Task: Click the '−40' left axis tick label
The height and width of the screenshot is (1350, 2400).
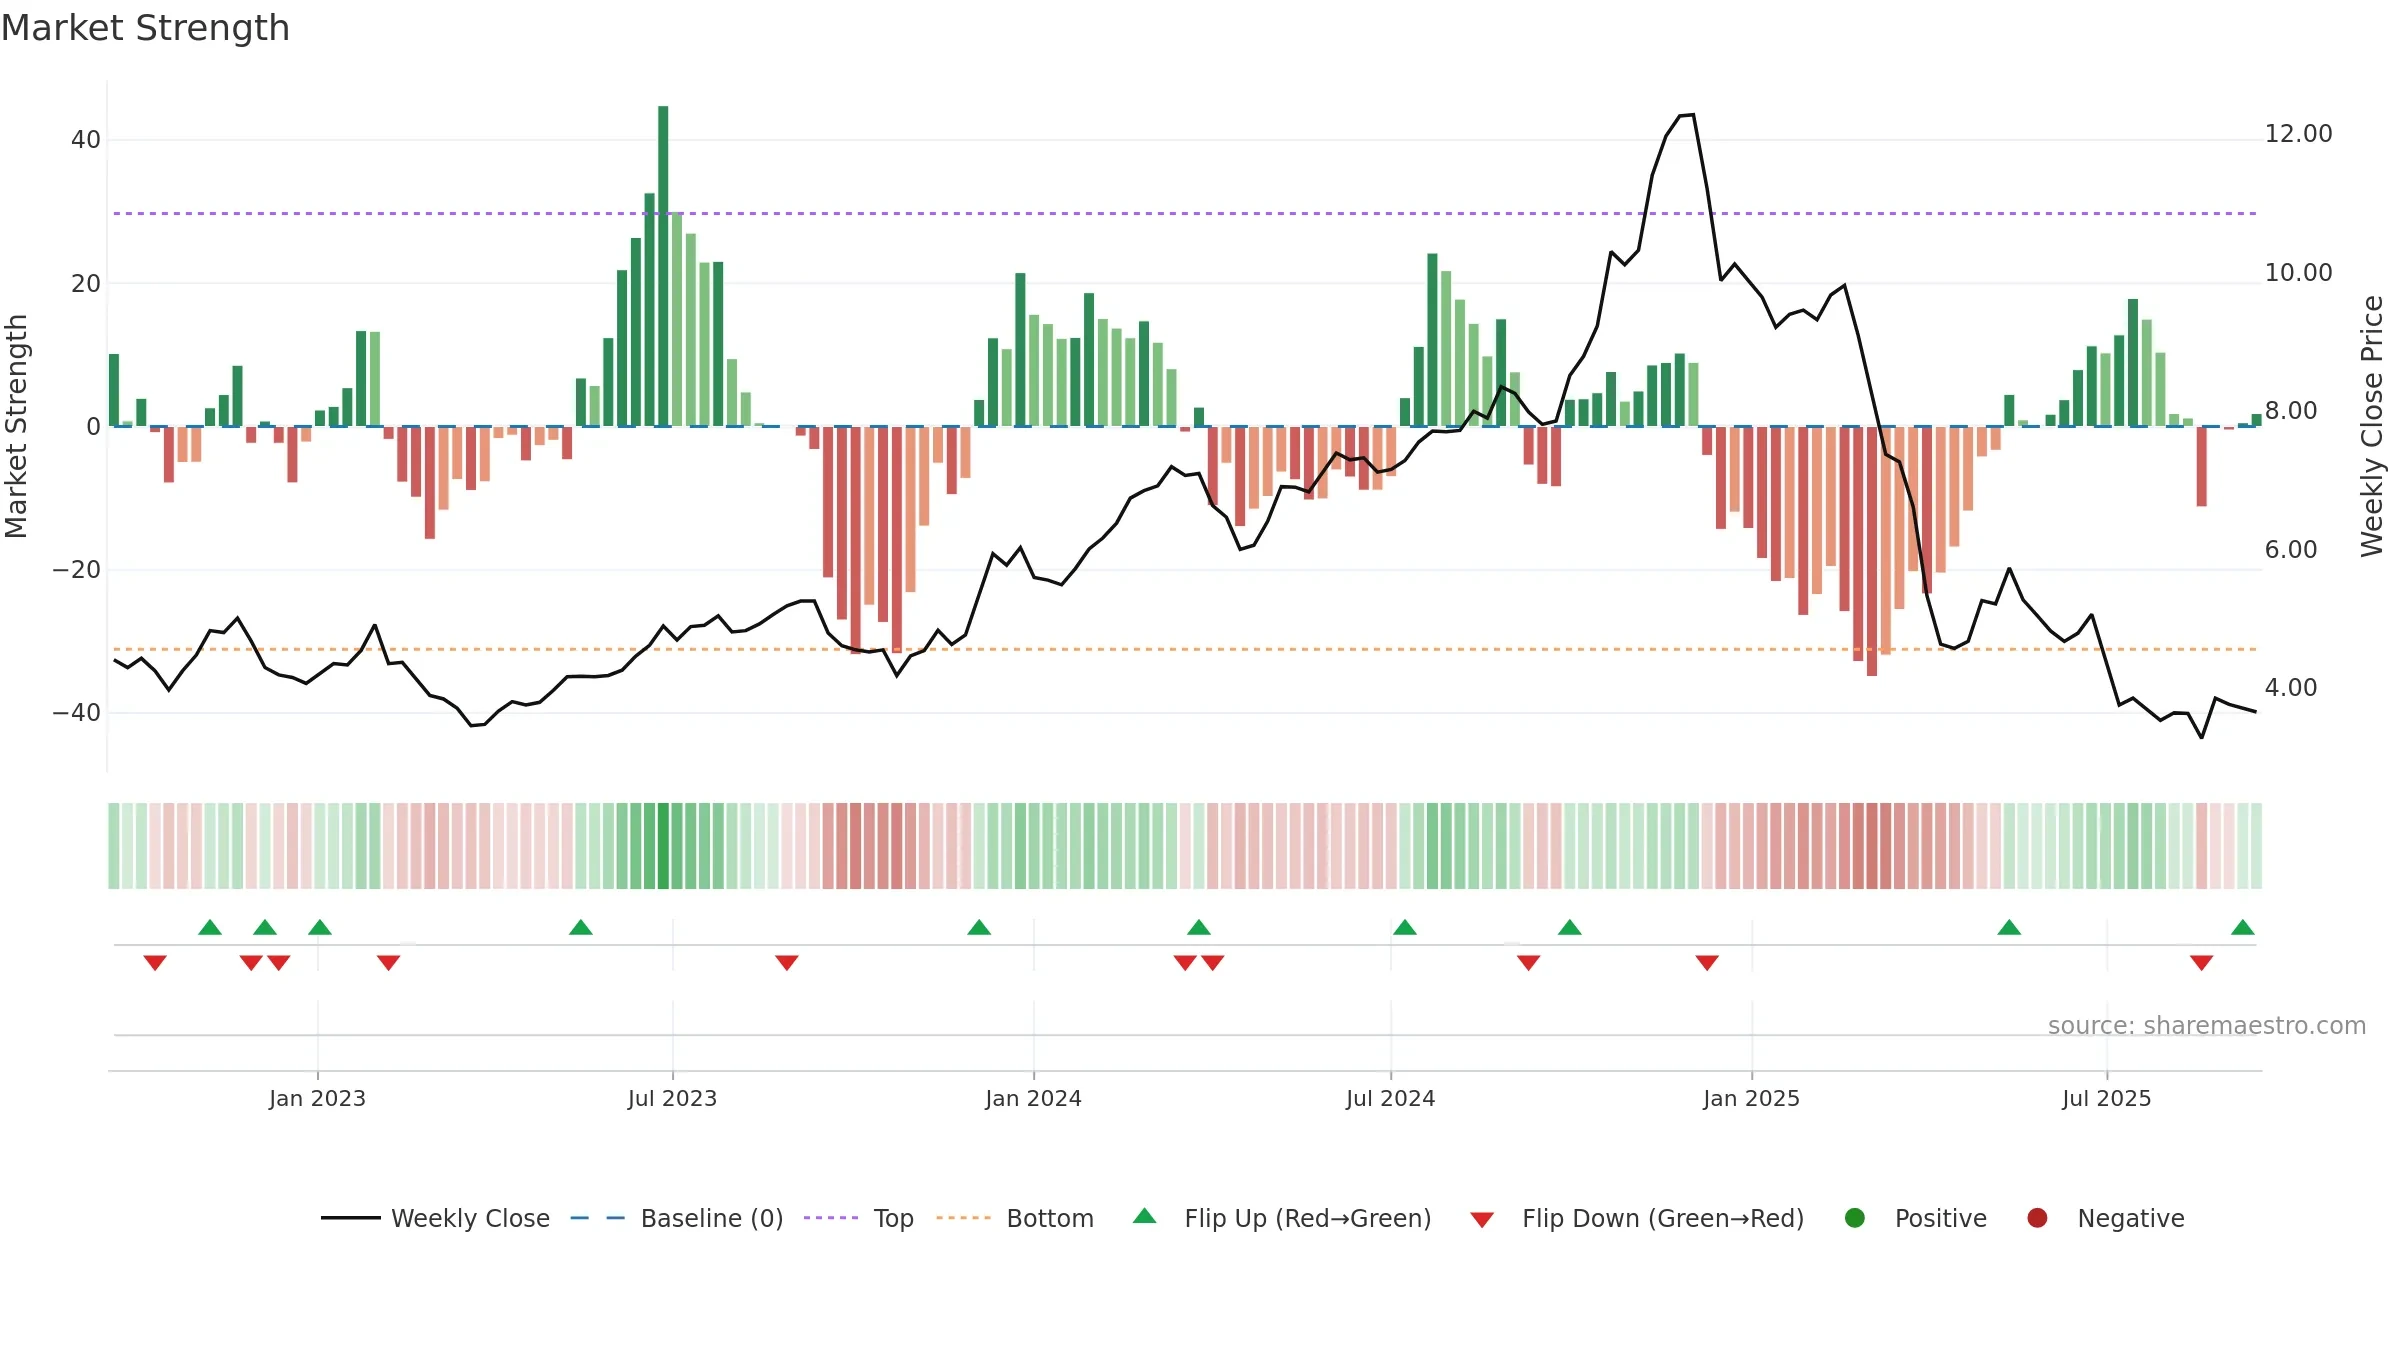Action: [x=77, y=713]
